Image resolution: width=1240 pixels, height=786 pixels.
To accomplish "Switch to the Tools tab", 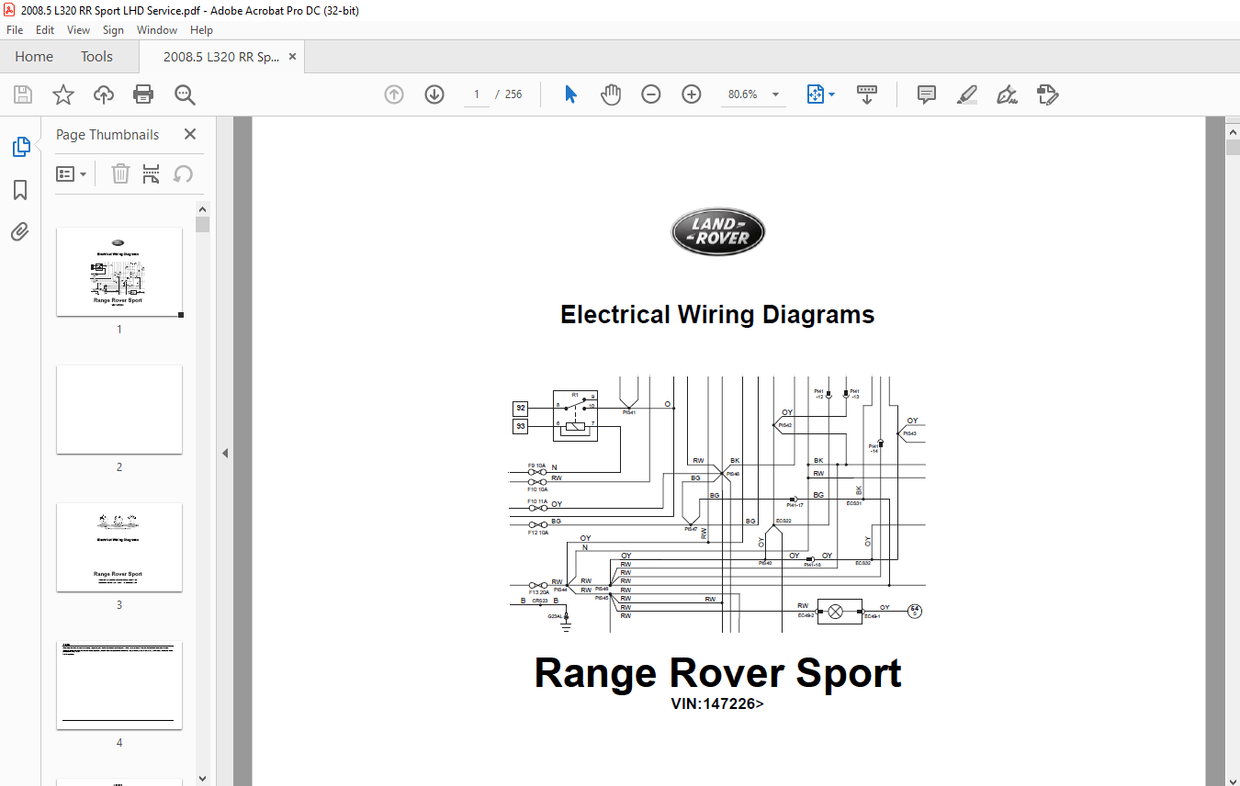I will coord(97,57).
